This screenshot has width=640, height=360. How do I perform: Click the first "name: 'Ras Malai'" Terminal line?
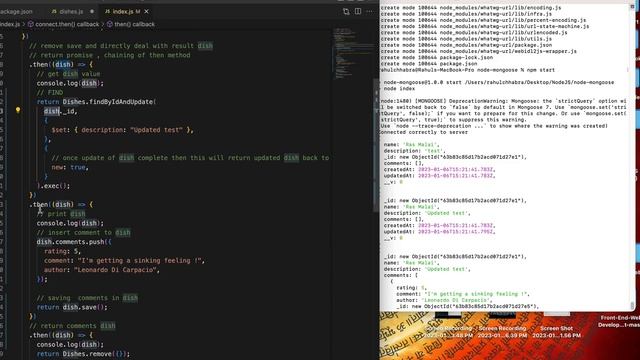[411, 144]
